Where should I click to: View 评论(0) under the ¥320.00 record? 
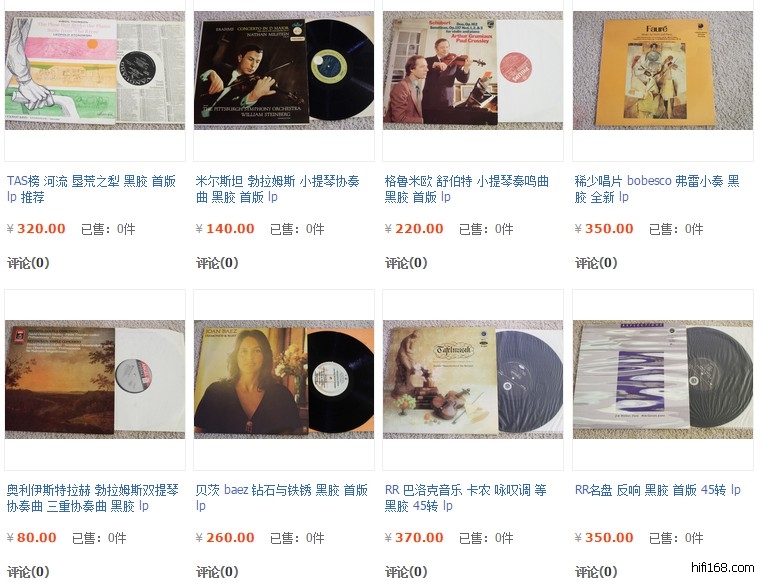(28, 263)
